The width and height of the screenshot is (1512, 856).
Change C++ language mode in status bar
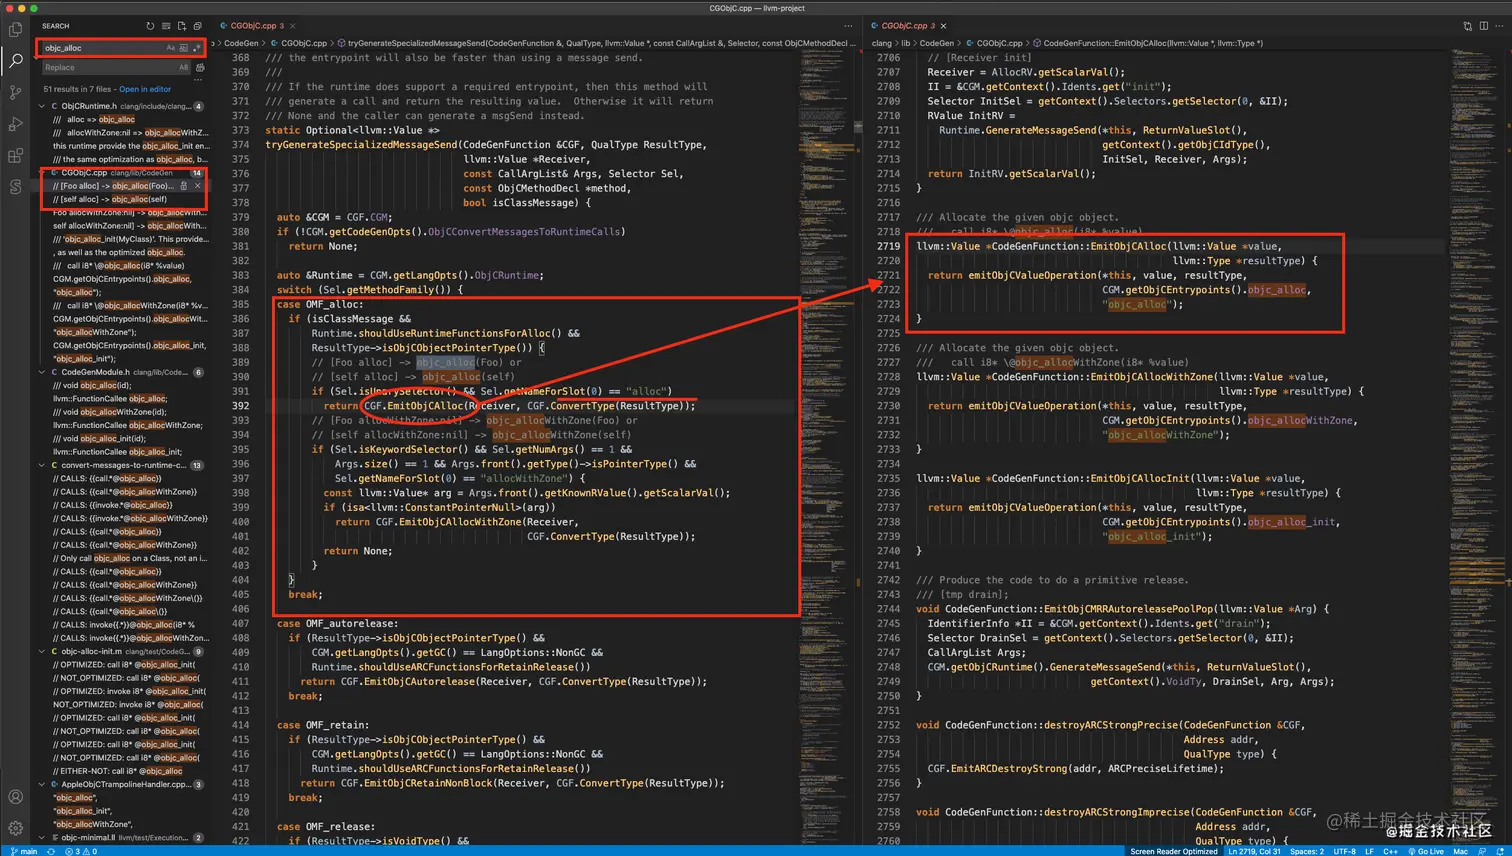1390,851
